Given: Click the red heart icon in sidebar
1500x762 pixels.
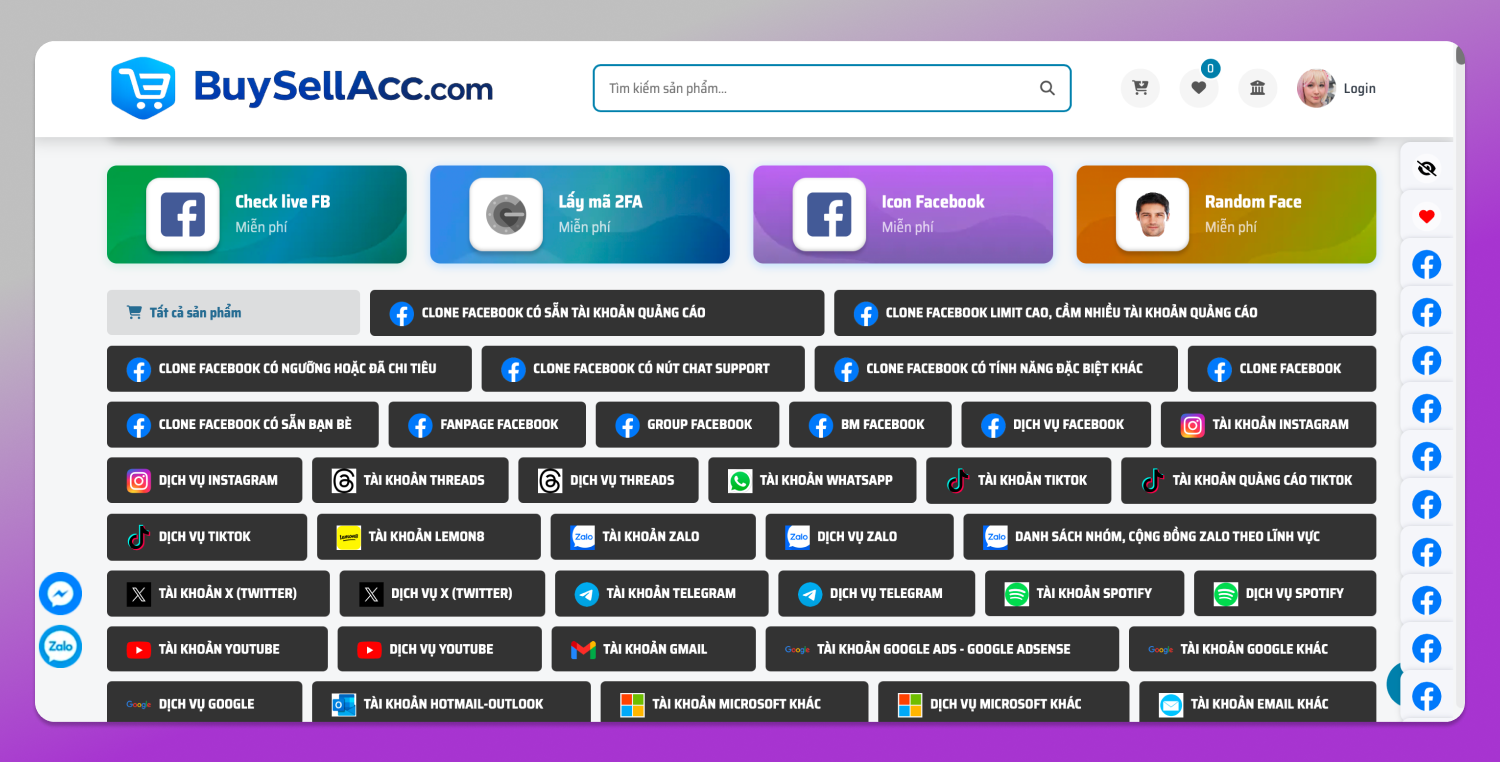Looking at the screenshot, I should [1427, 216].
